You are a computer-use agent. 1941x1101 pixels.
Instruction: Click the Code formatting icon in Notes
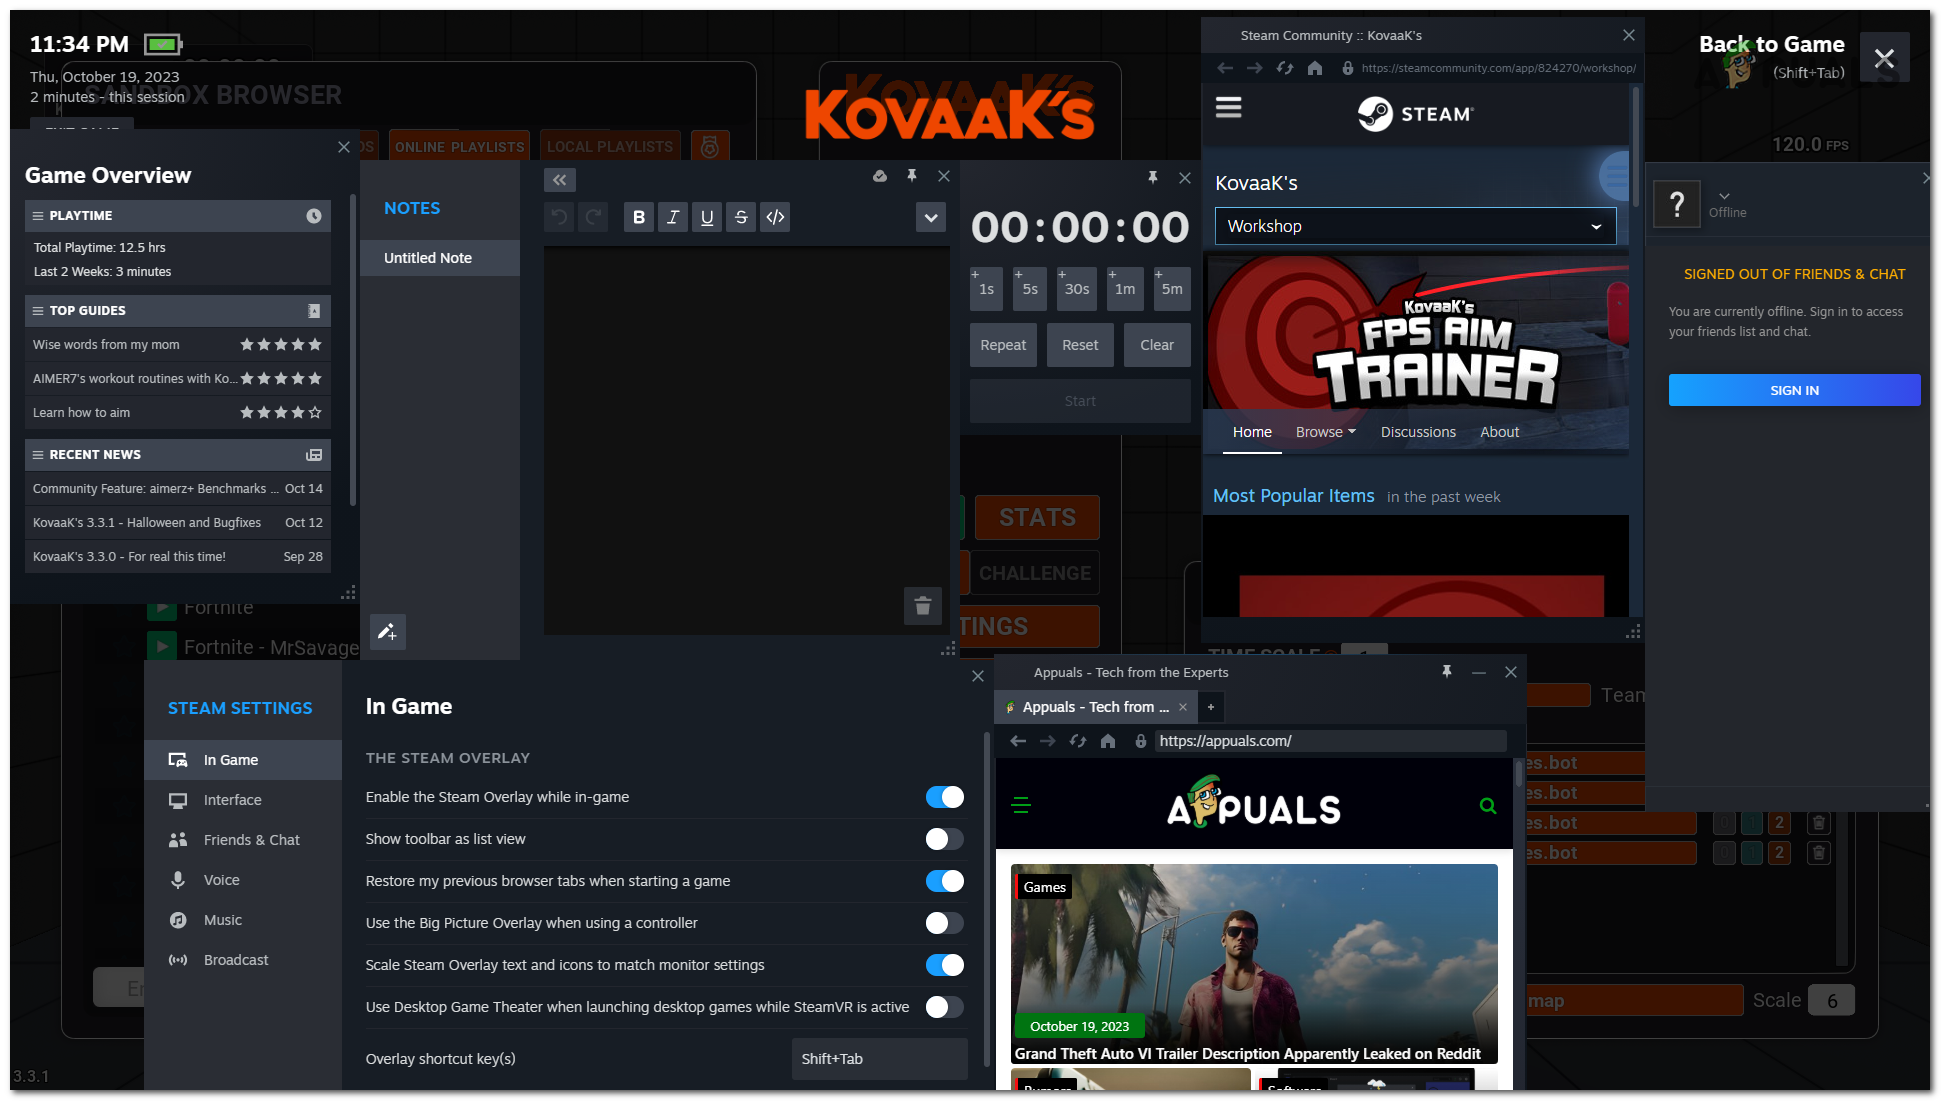click(x=775, y=217)
